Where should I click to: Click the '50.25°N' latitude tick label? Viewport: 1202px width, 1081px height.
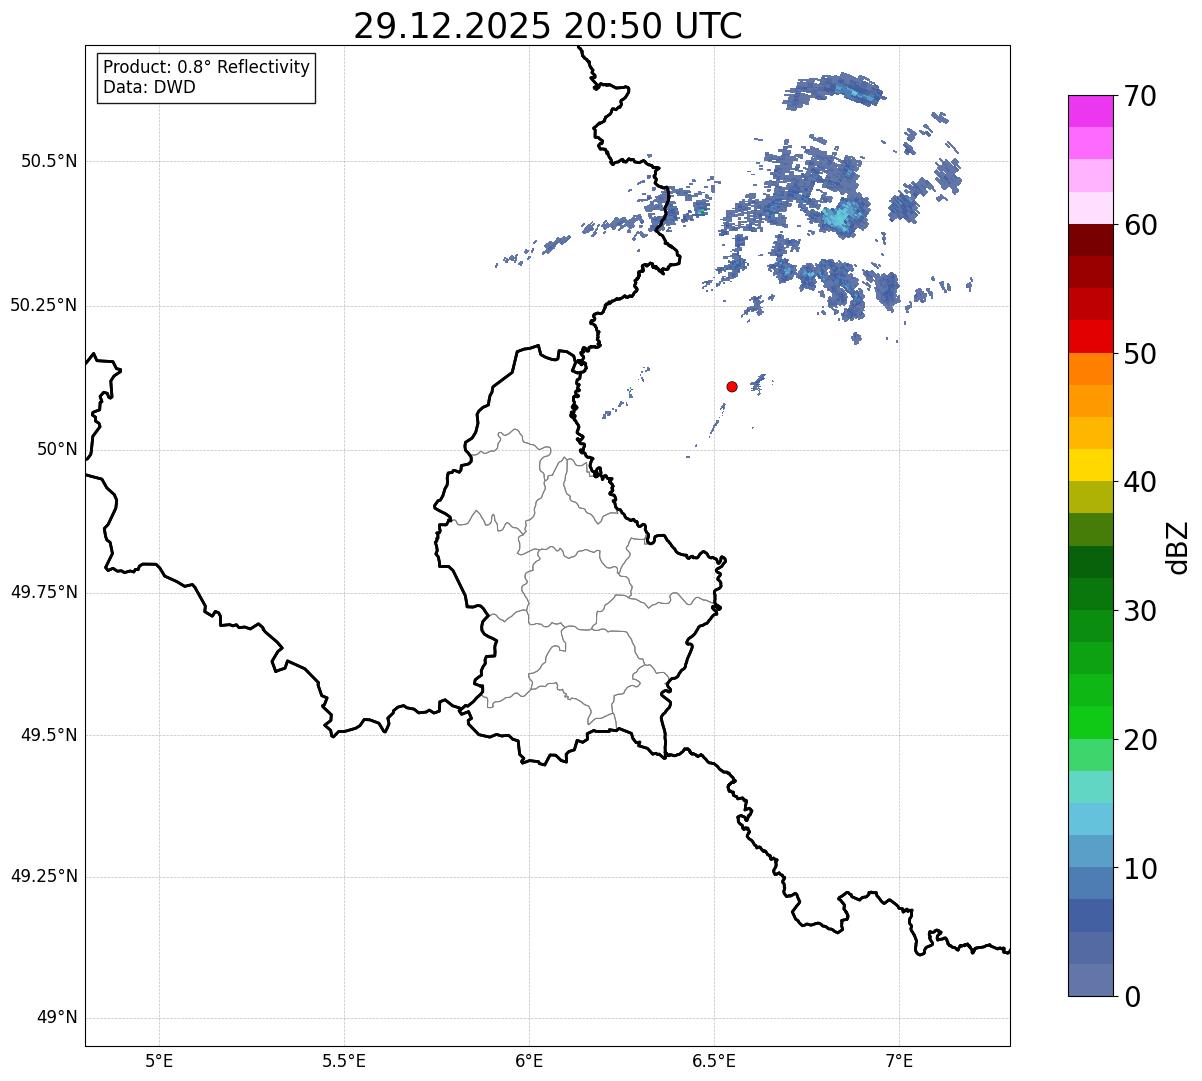coord(44,305)
